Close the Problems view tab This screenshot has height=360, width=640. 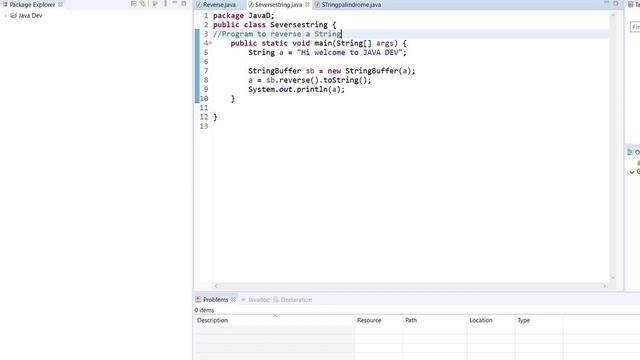click(x=233, y=300)
